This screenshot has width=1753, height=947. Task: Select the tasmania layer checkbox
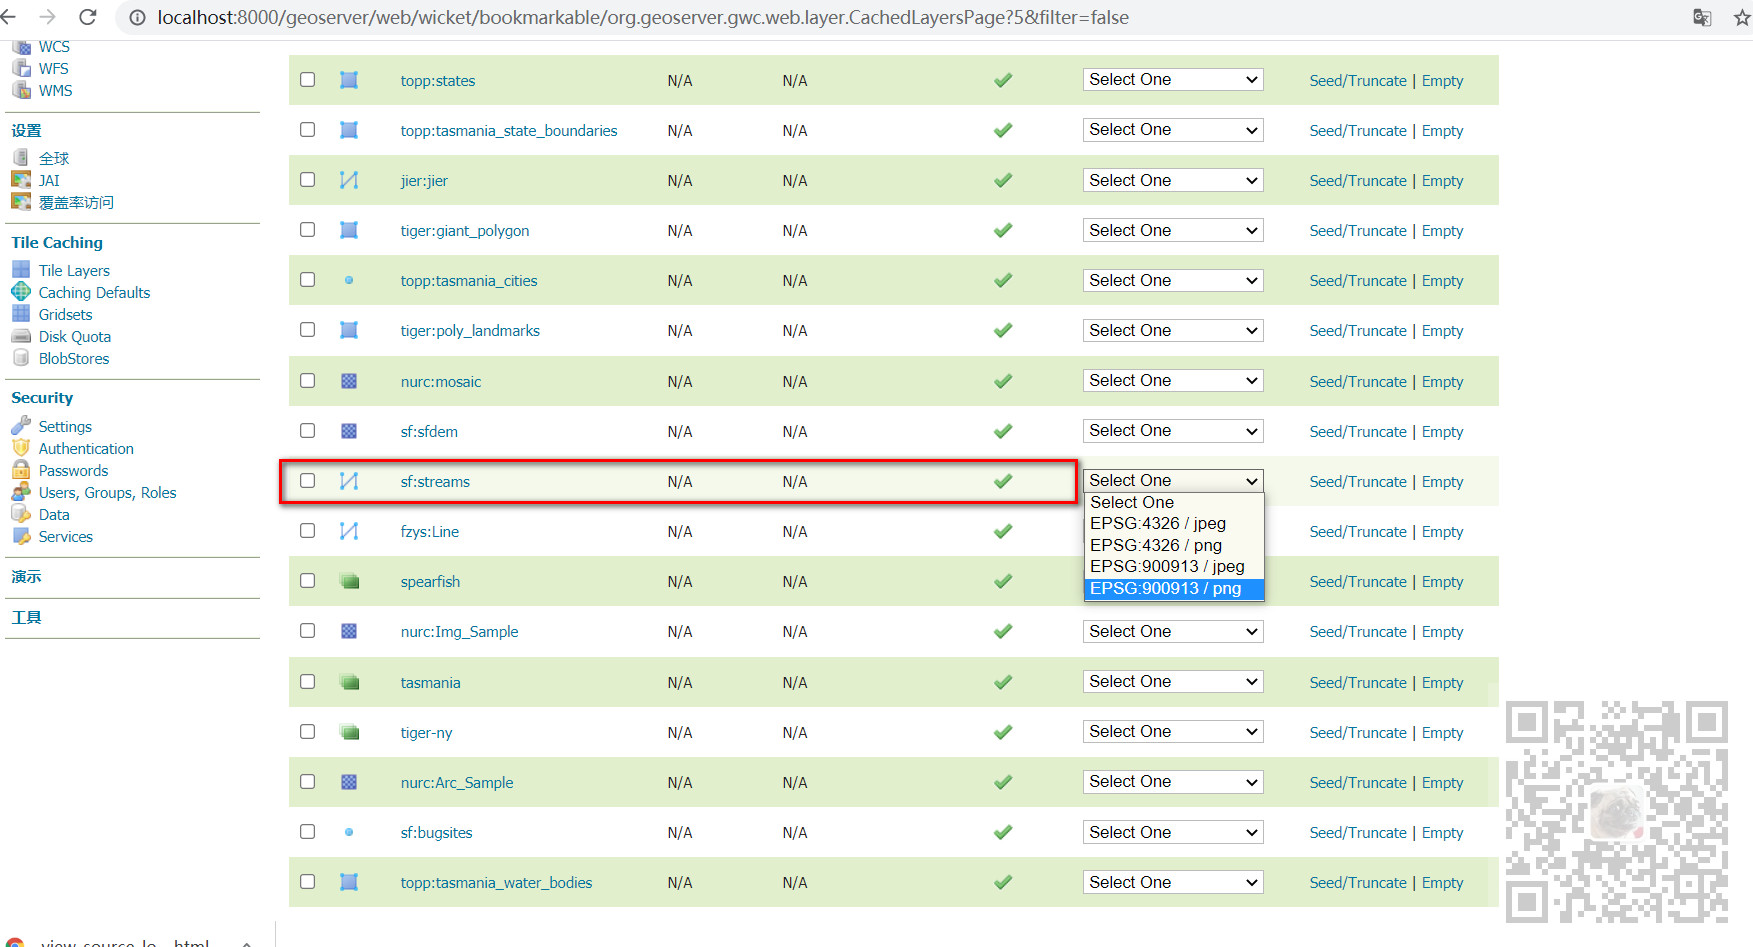[x=308, y=682]
